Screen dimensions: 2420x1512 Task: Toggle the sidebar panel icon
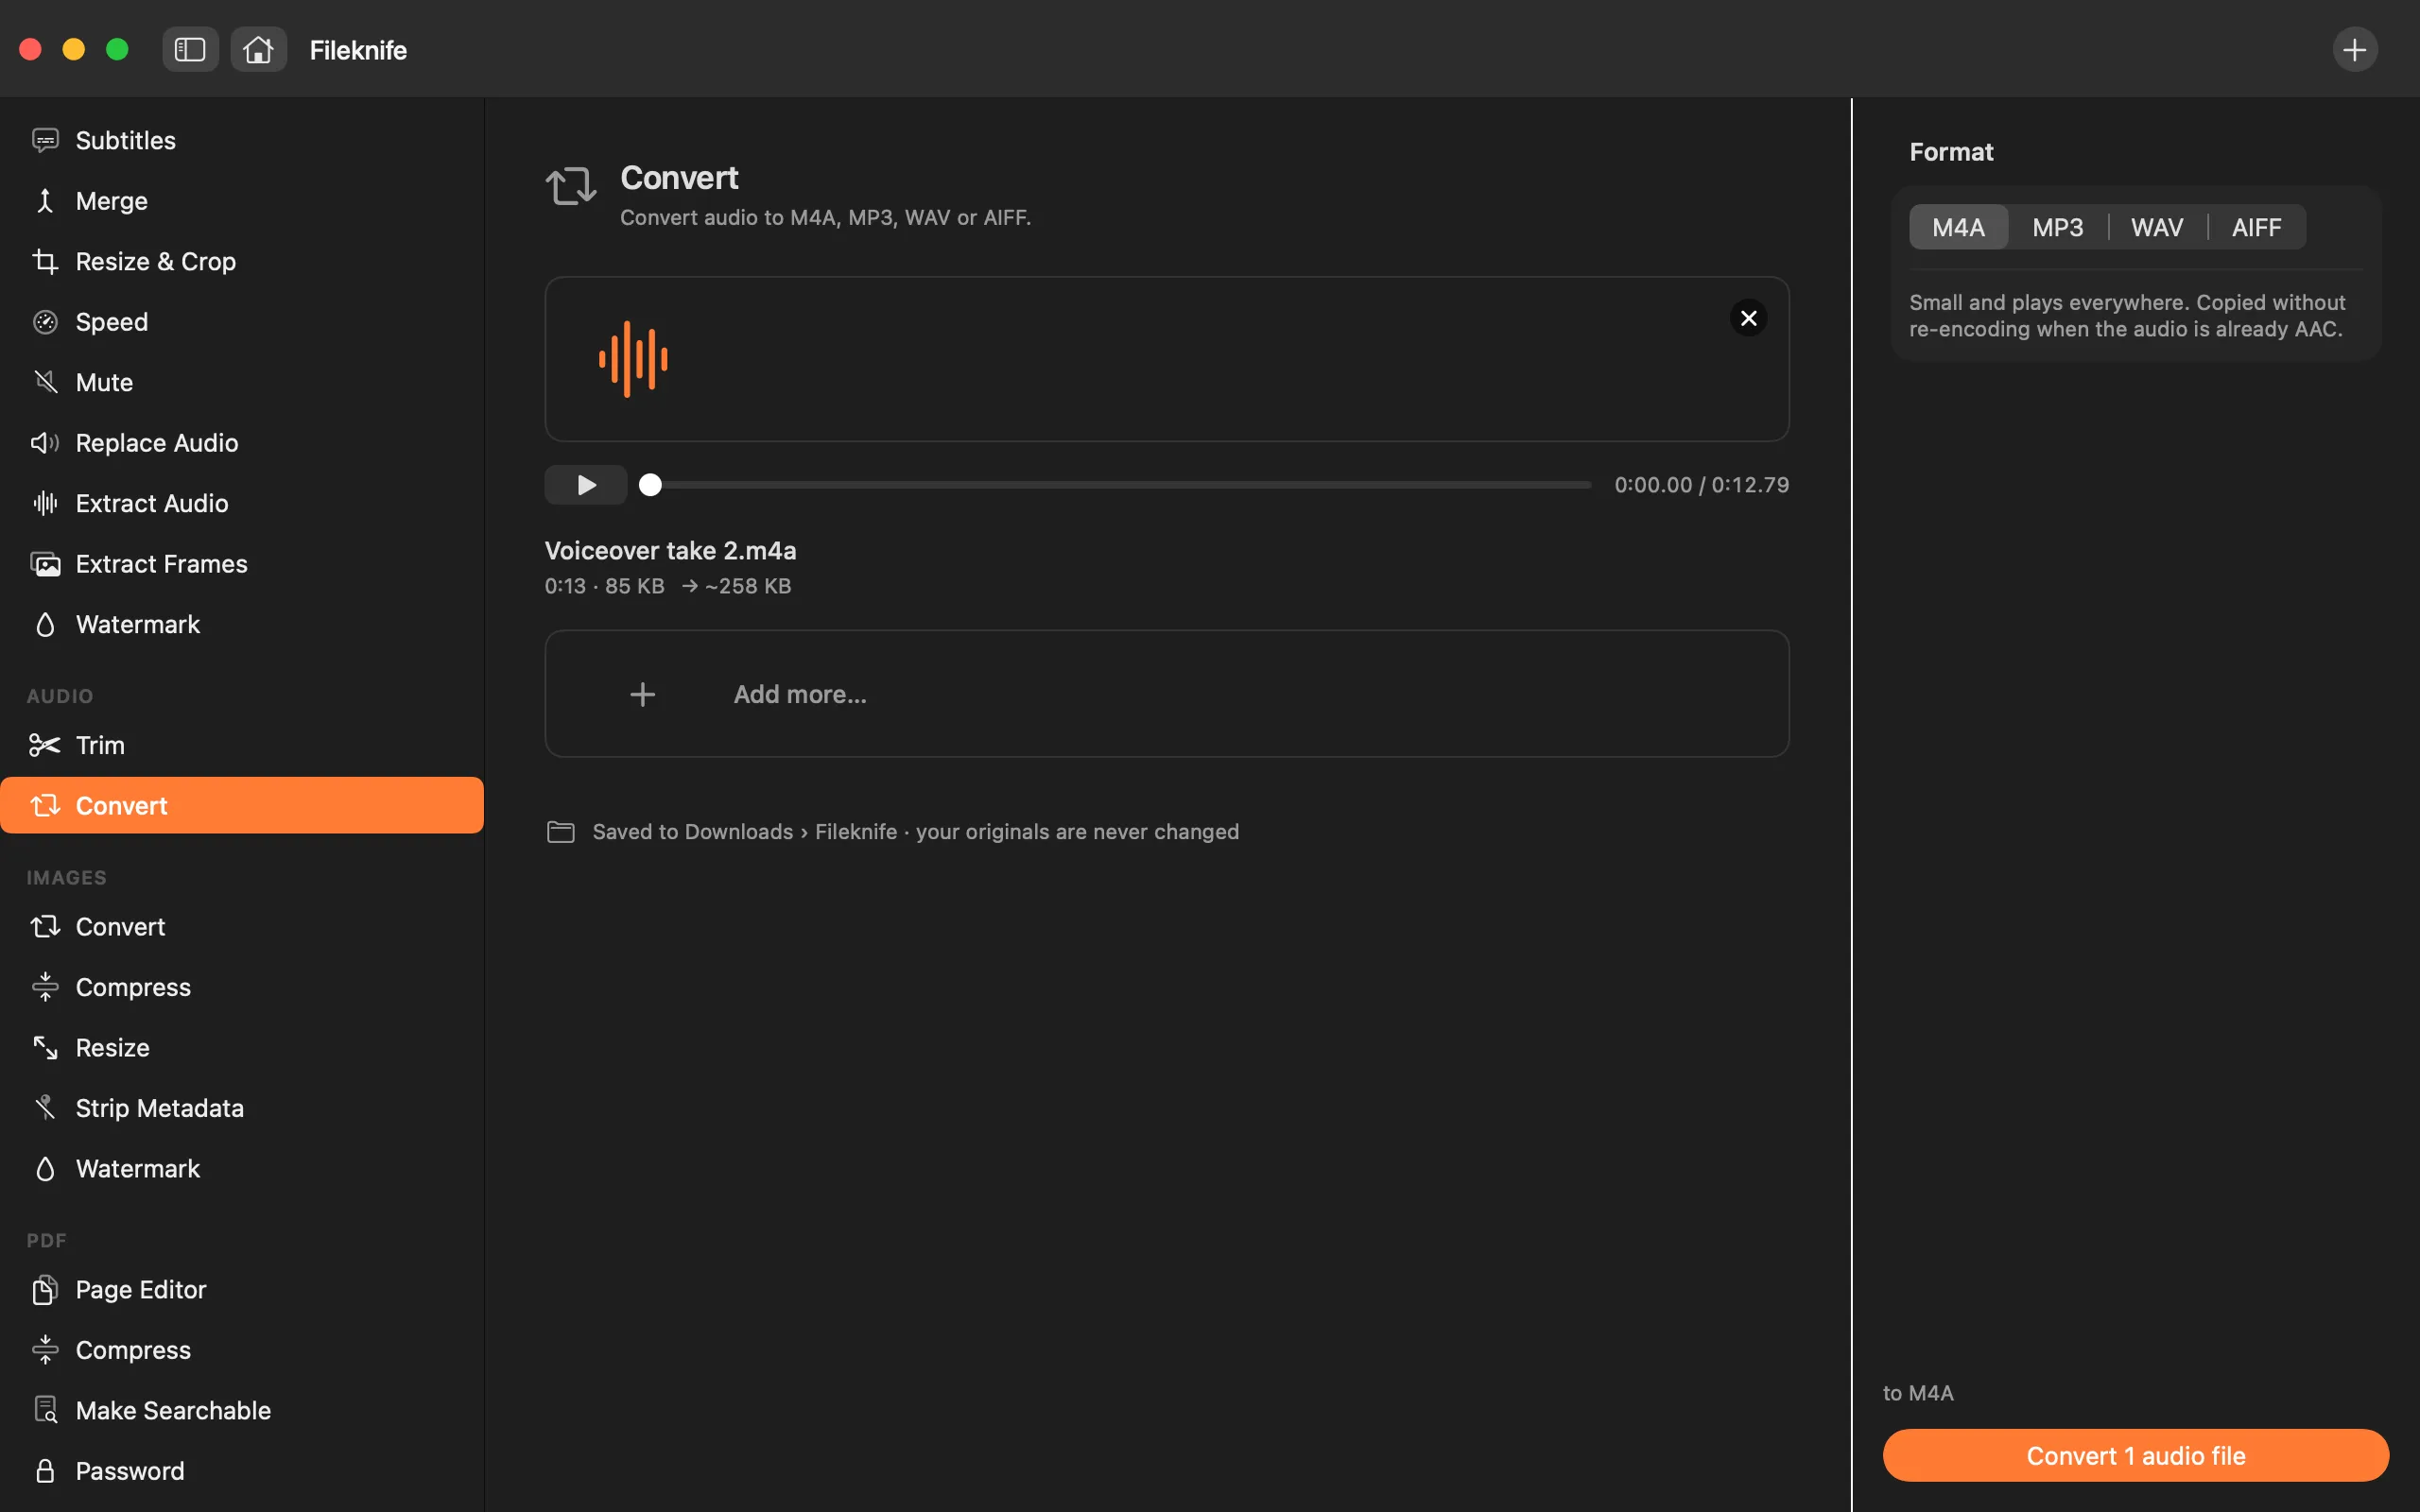[190, 50]
